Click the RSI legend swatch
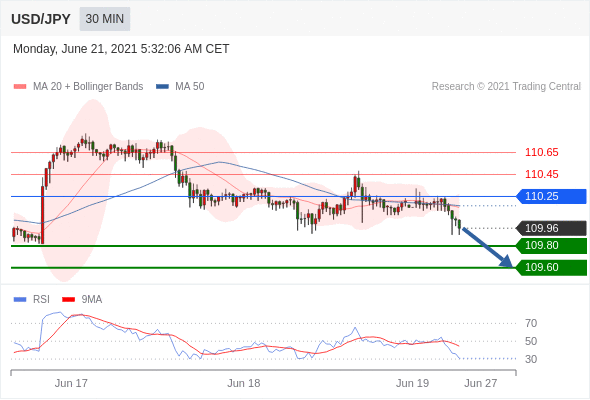 click(20, 300)
